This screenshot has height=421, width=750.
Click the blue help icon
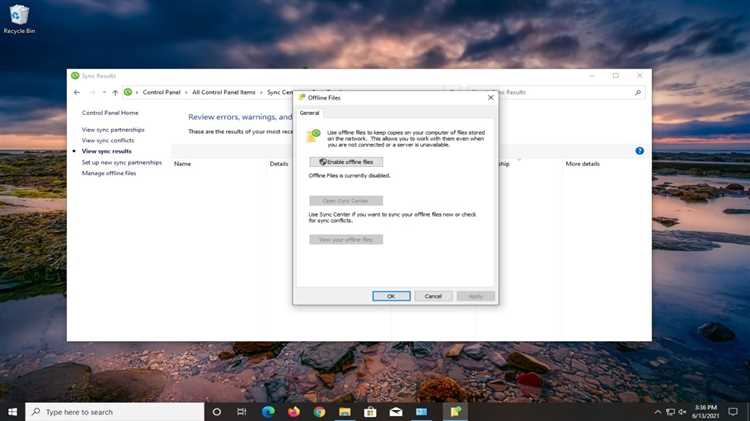[x=639, y=151]
